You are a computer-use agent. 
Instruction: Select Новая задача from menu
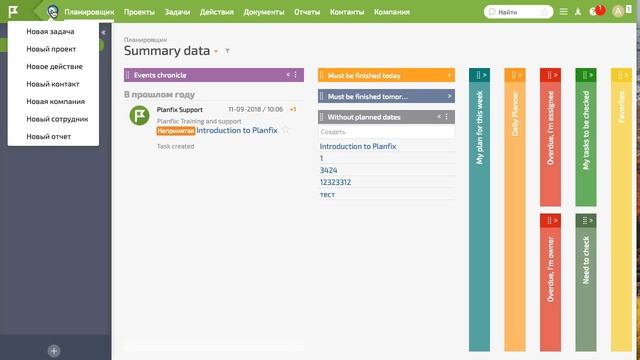50,31
